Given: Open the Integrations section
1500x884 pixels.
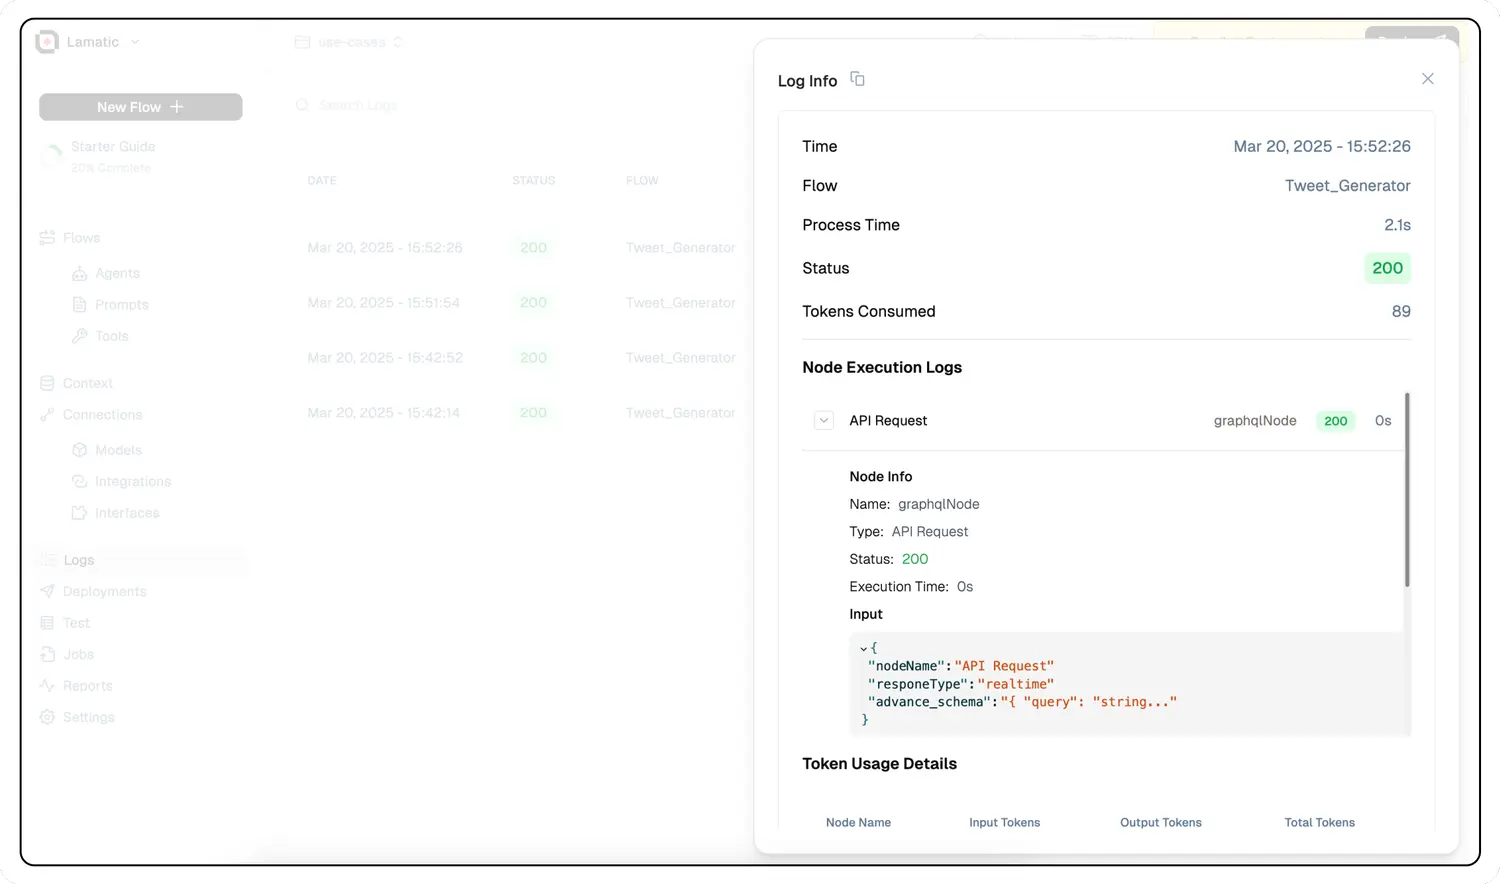Looking at the screenshot, I should point(132,482).
